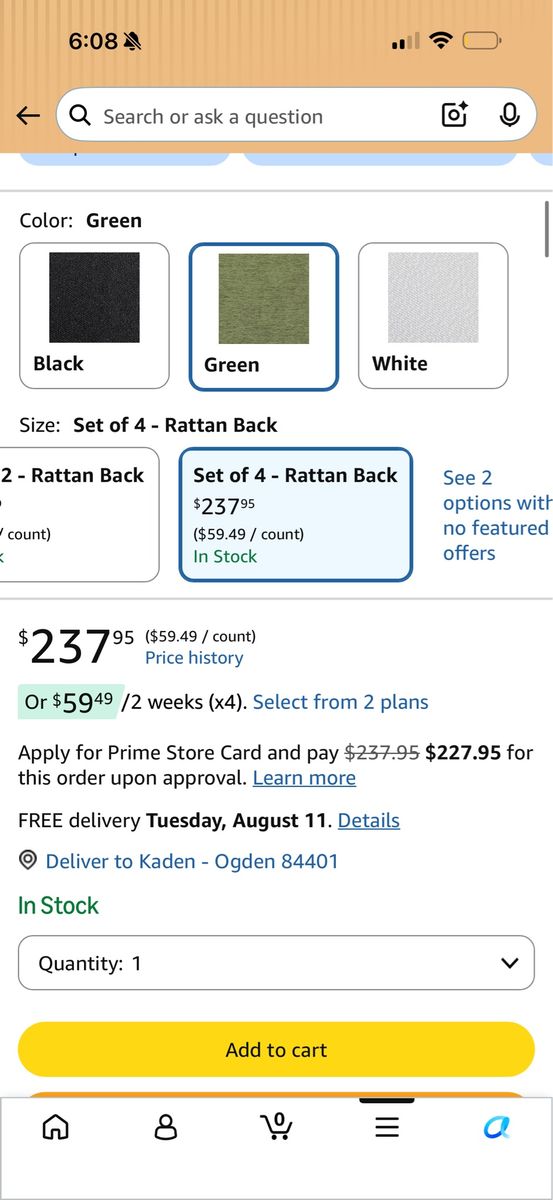Viewport: 553px width, 1200px height.
Task: Tap the back arrow icon
Action: [x=28, y=116]
